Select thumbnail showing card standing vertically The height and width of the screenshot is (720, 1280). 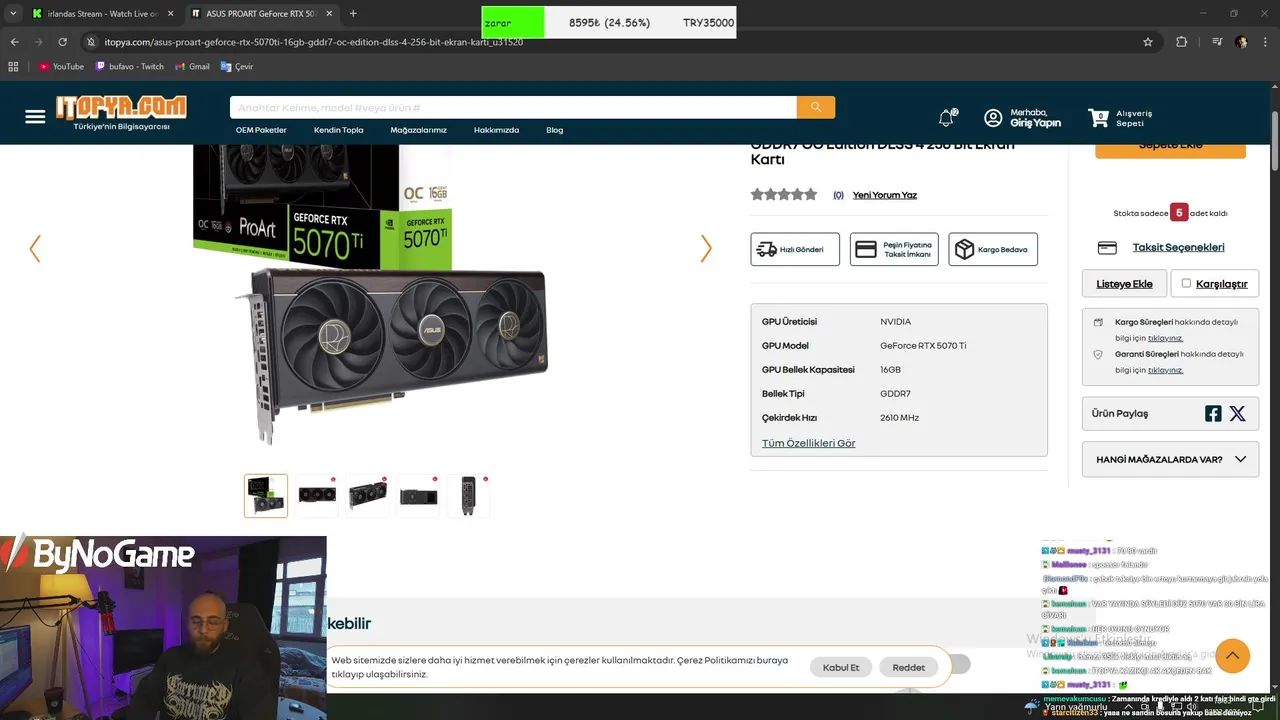click(468, 496)
